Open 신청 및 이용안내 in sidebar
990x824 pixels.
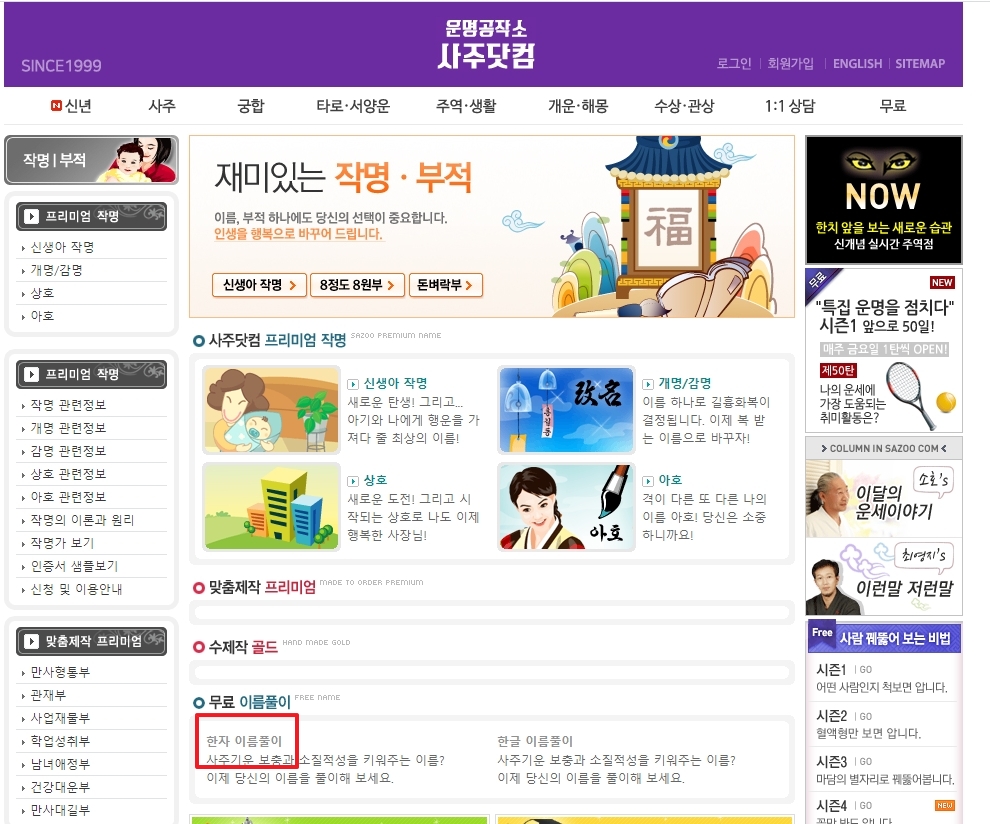[76, 589]
